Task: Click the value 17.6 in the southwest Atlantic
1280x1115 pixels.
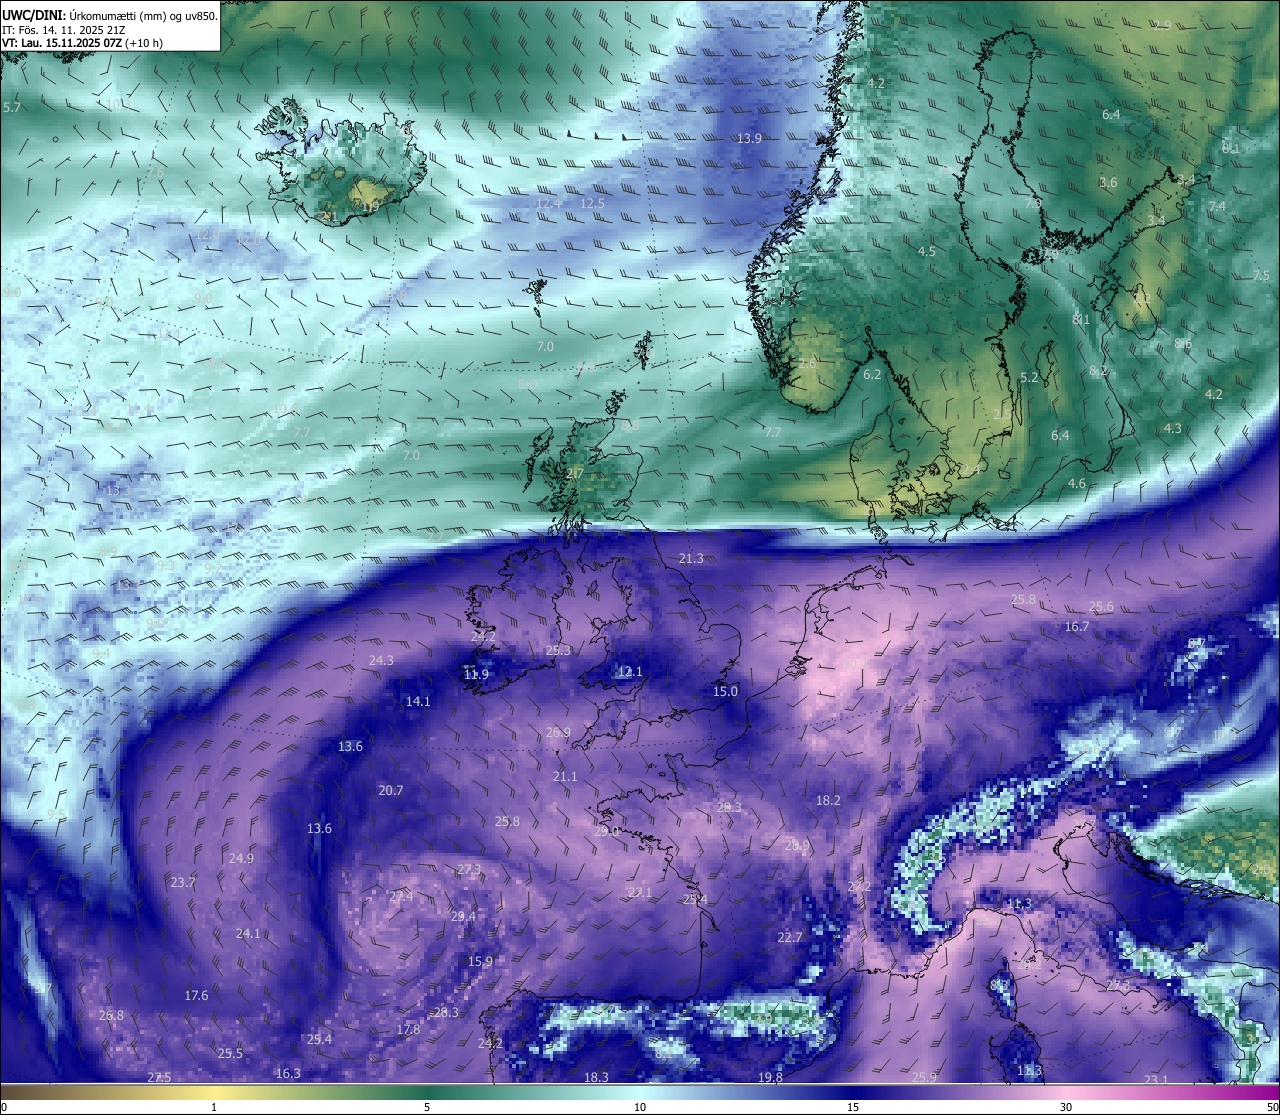Action: coord(197,995)
